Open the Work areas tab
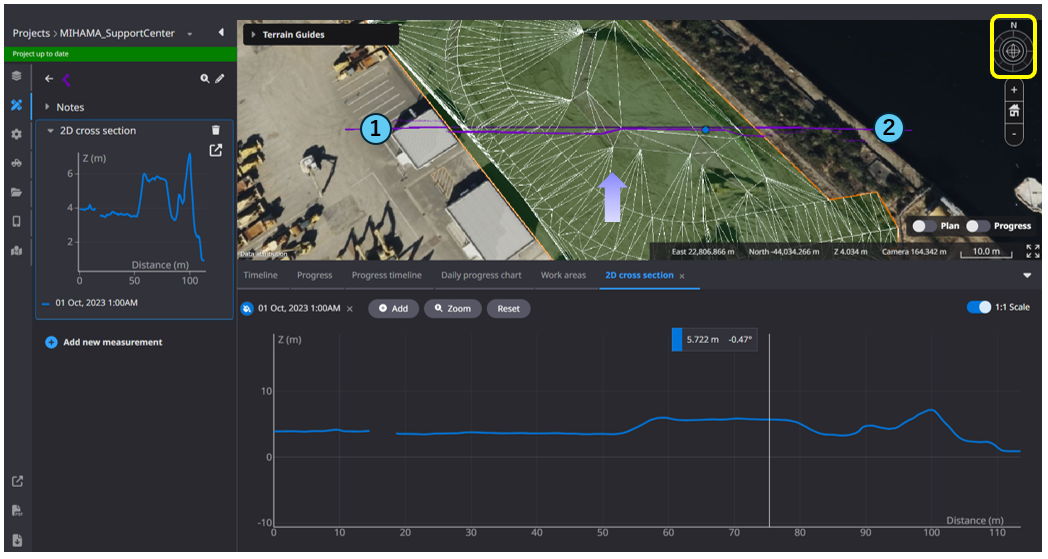The height and width of the screenshot is (559, 1048). coord(563,275)
